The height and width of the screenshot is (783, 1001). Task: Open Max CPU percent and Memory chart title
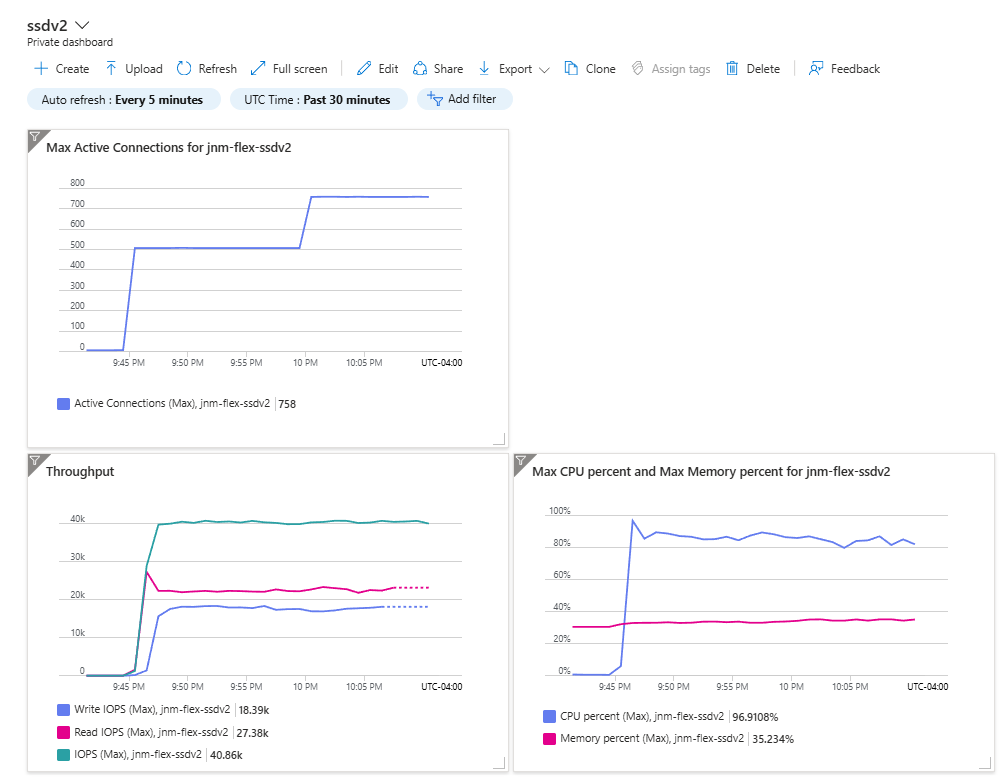pyautogui.click(x=711, y=472)
